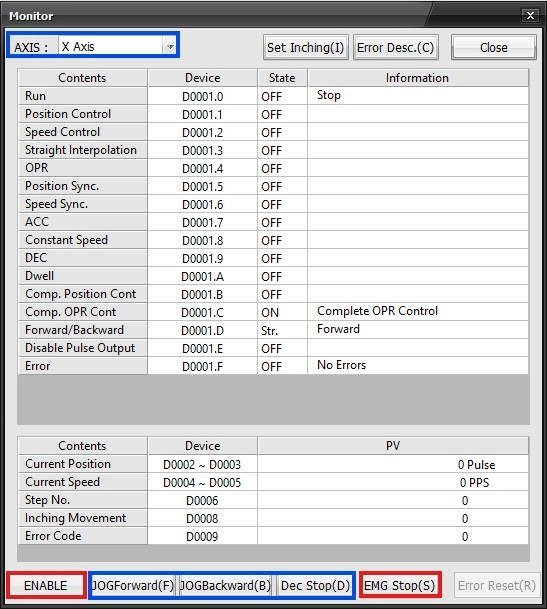Click the ENABLE button

(x=46, y=585)
